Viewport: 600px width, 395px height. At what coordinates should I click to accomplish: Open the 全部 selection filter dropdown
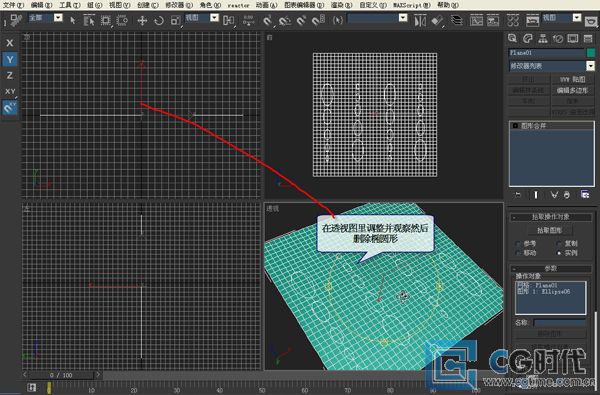58,18
